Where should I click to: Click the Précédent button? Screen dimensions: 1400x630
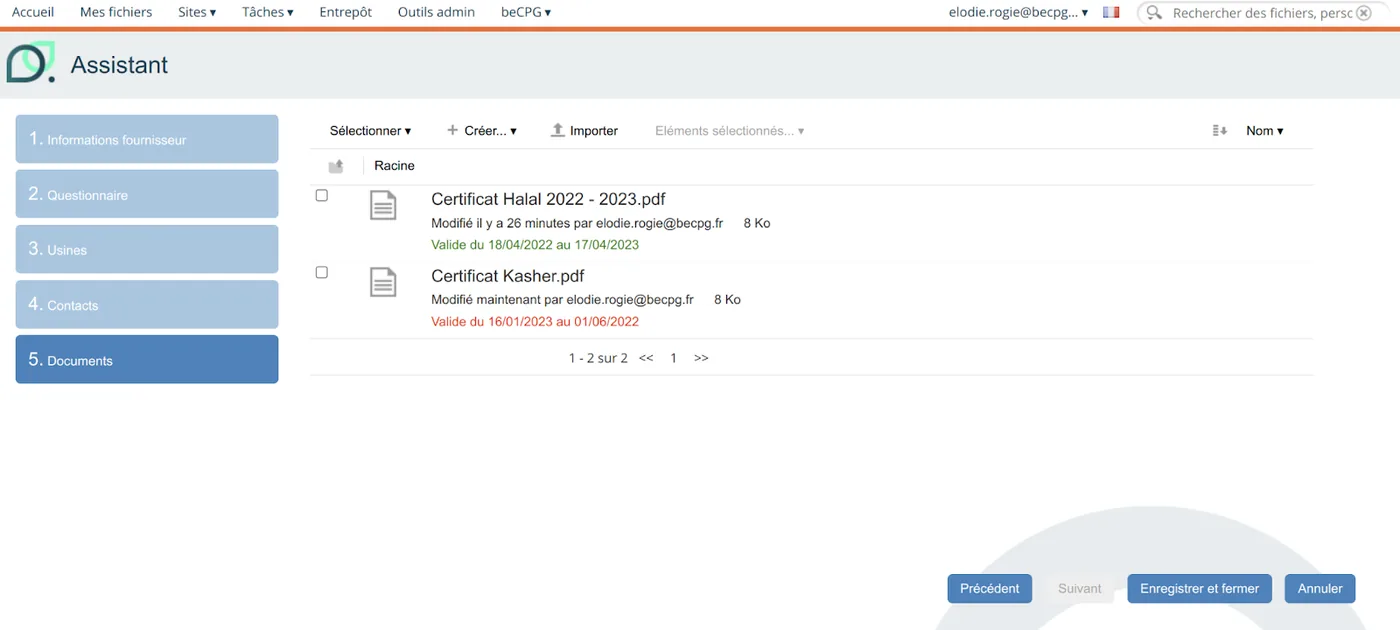click(x=989, y=589)
